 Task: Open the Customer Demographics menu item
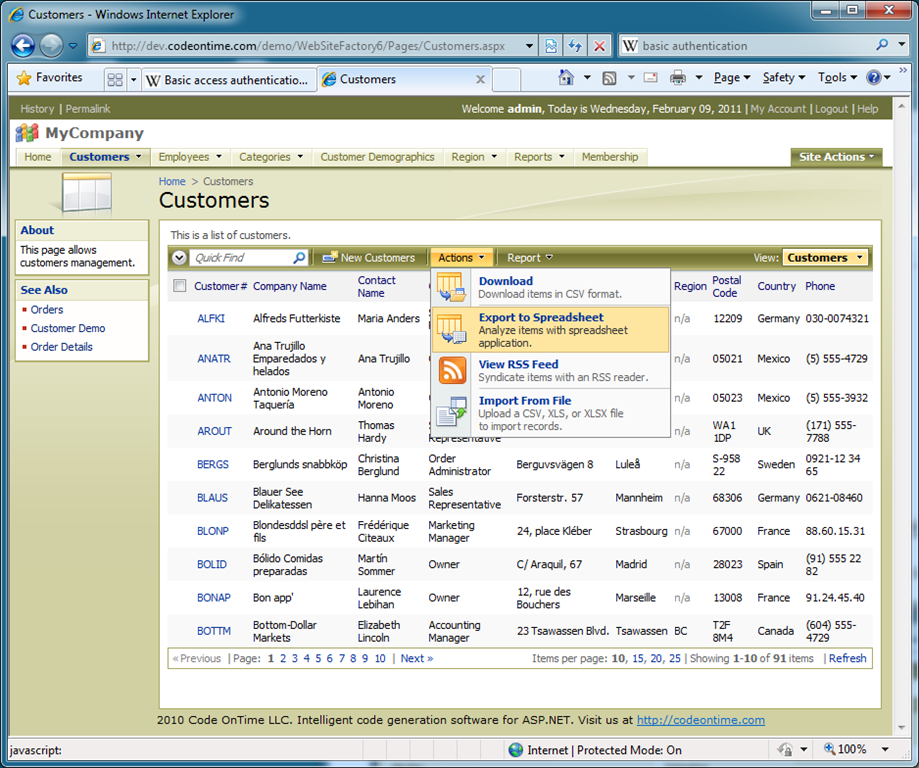377,157
